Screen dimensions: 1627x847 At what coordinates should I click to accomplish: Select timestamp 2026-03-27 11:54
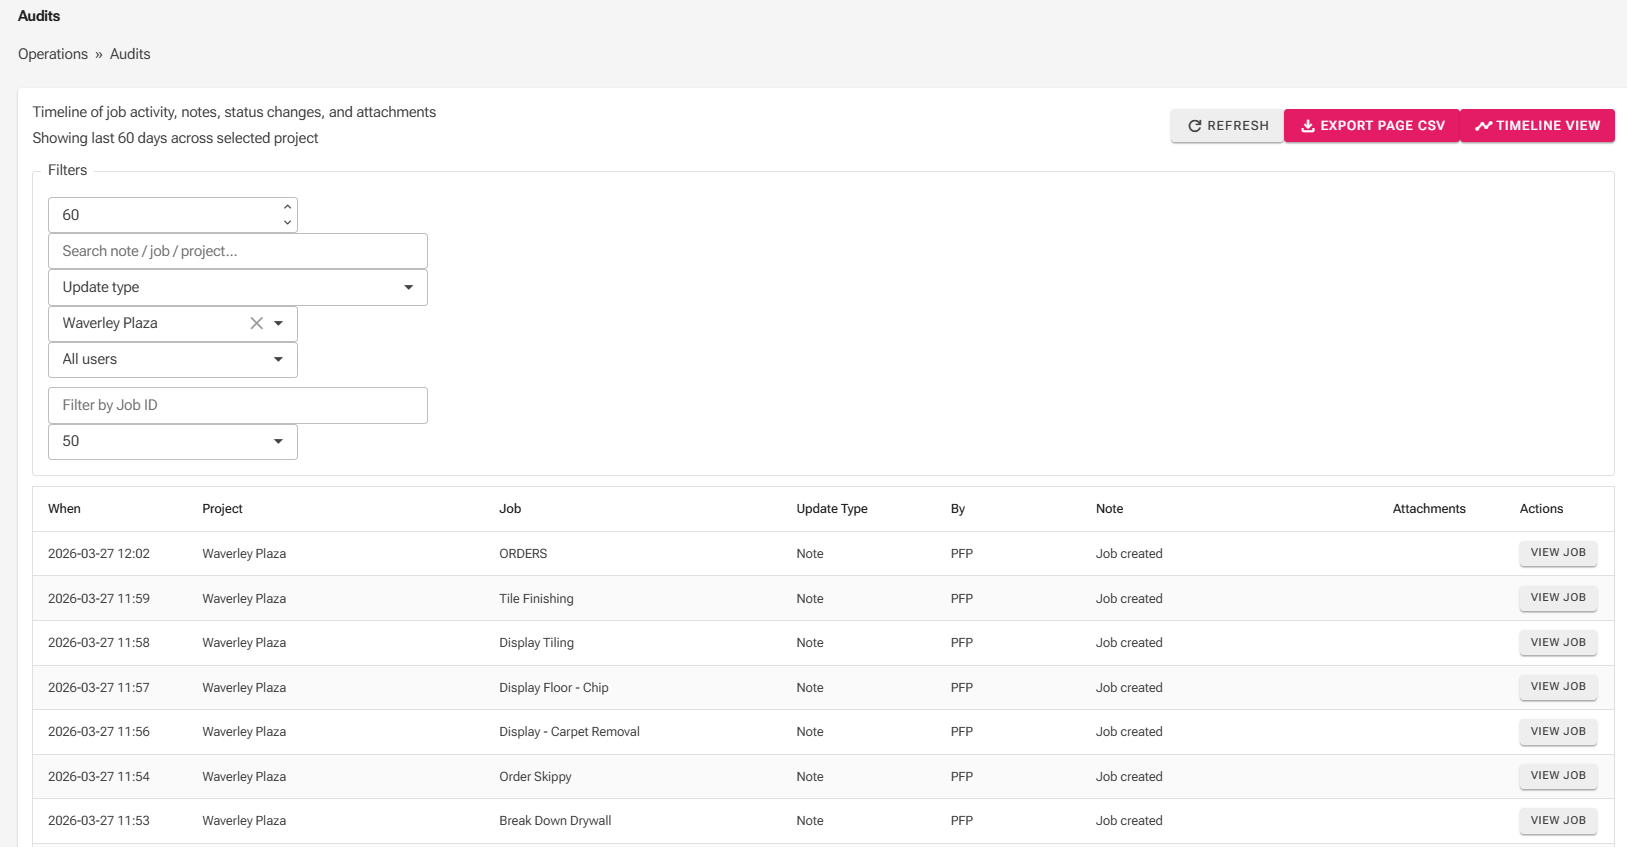99,777
